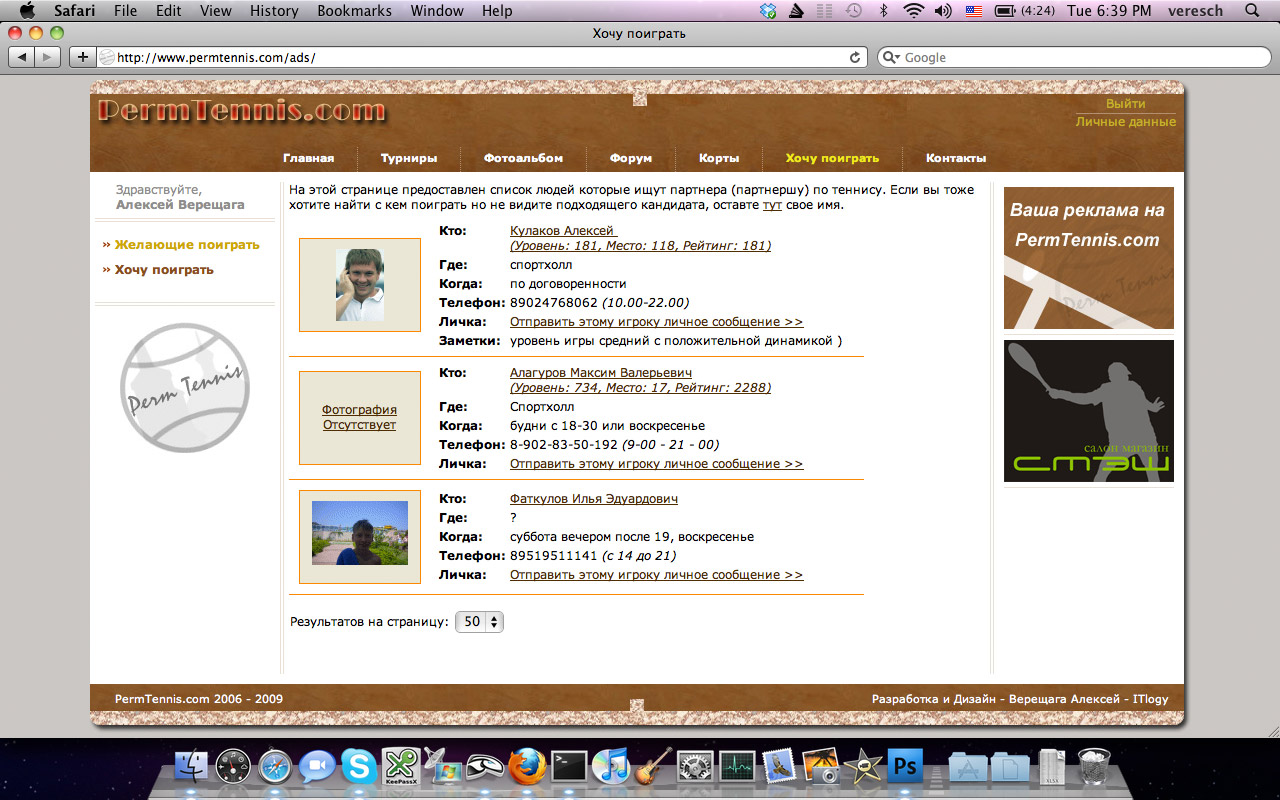The image size is (1280, 800).
Task: Open Terminal from the dock
Action: [569, 767]
